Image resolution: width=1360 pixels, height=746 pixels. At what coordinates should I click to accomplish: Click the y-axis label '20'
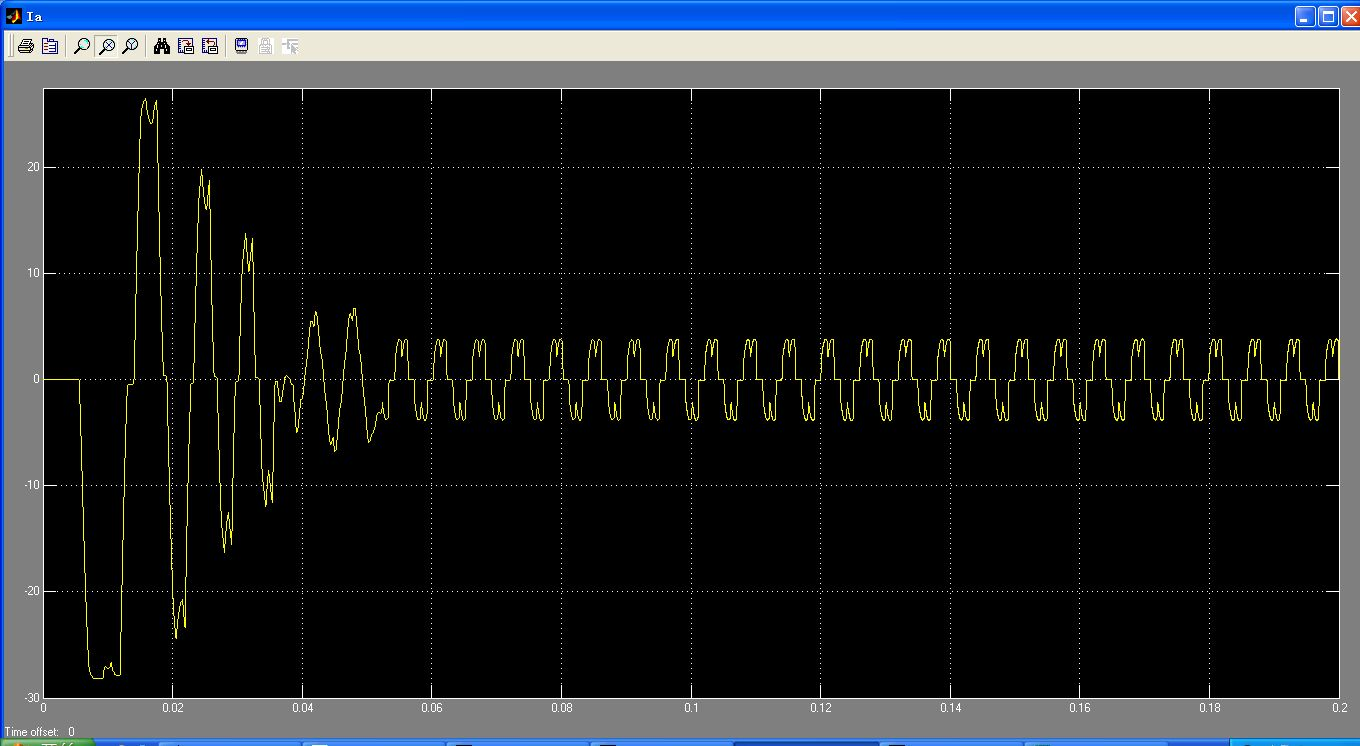(x=34, y=167)
